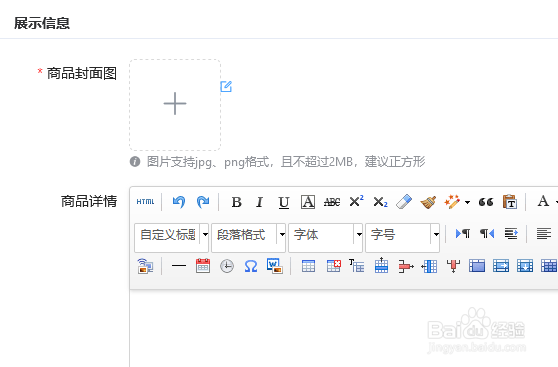Set text direction left-to-right
558x367 pixels.
(463, 234)
